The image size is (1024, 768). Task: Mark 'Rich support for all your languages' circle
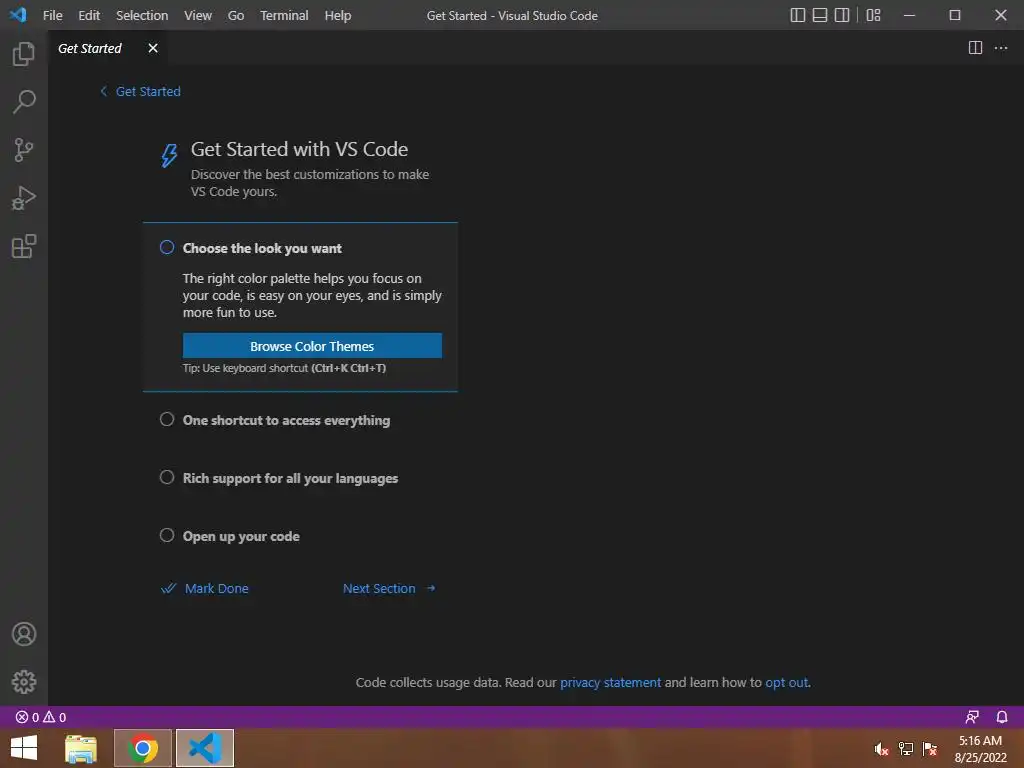[167, 477]
